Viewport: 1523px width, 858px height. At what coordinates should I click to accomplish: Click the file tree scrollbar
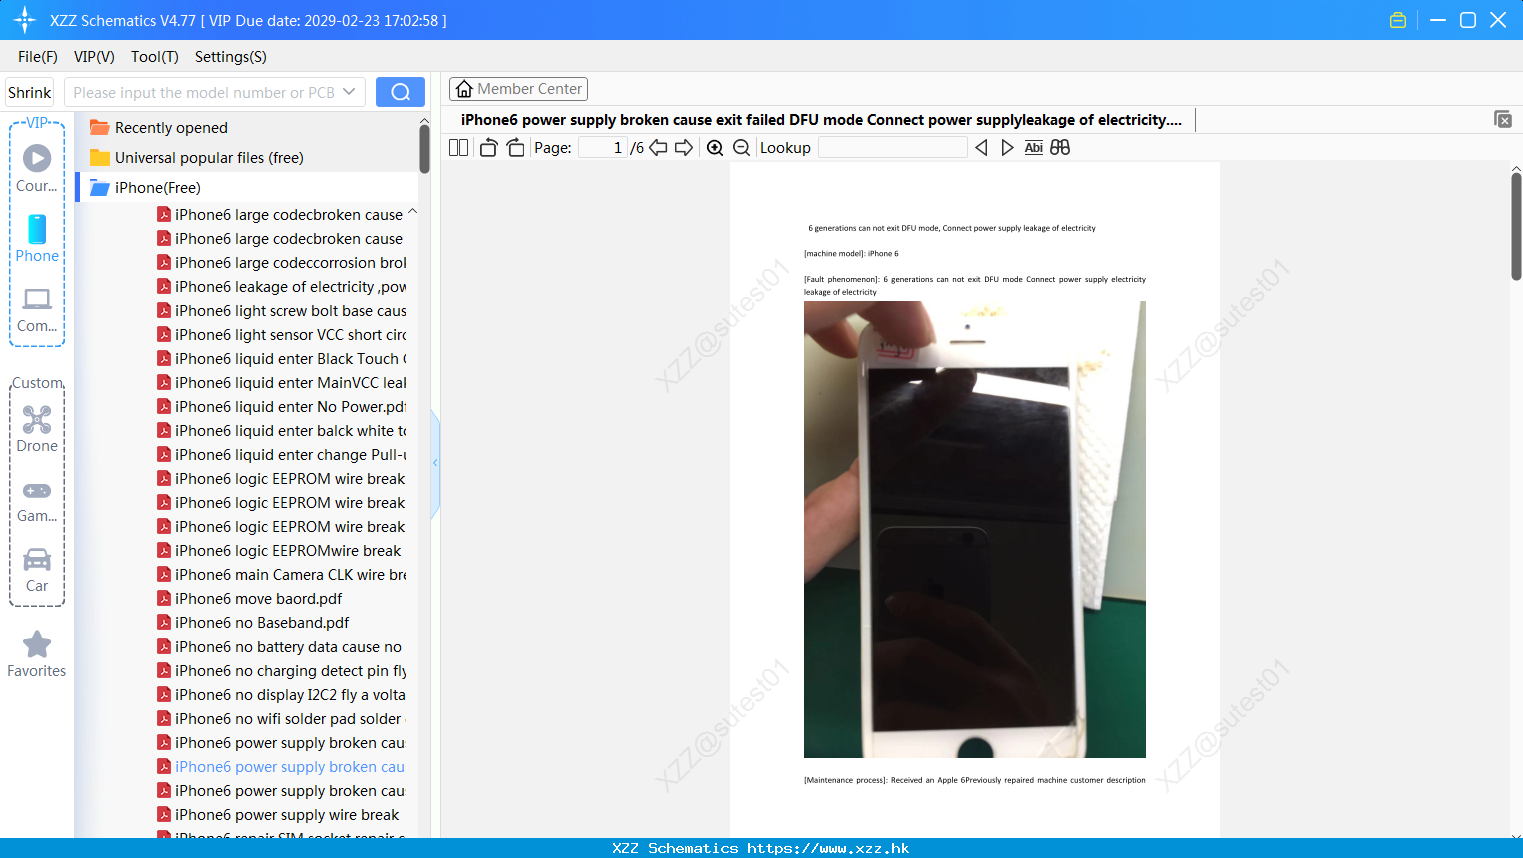(x=424, y=150)
